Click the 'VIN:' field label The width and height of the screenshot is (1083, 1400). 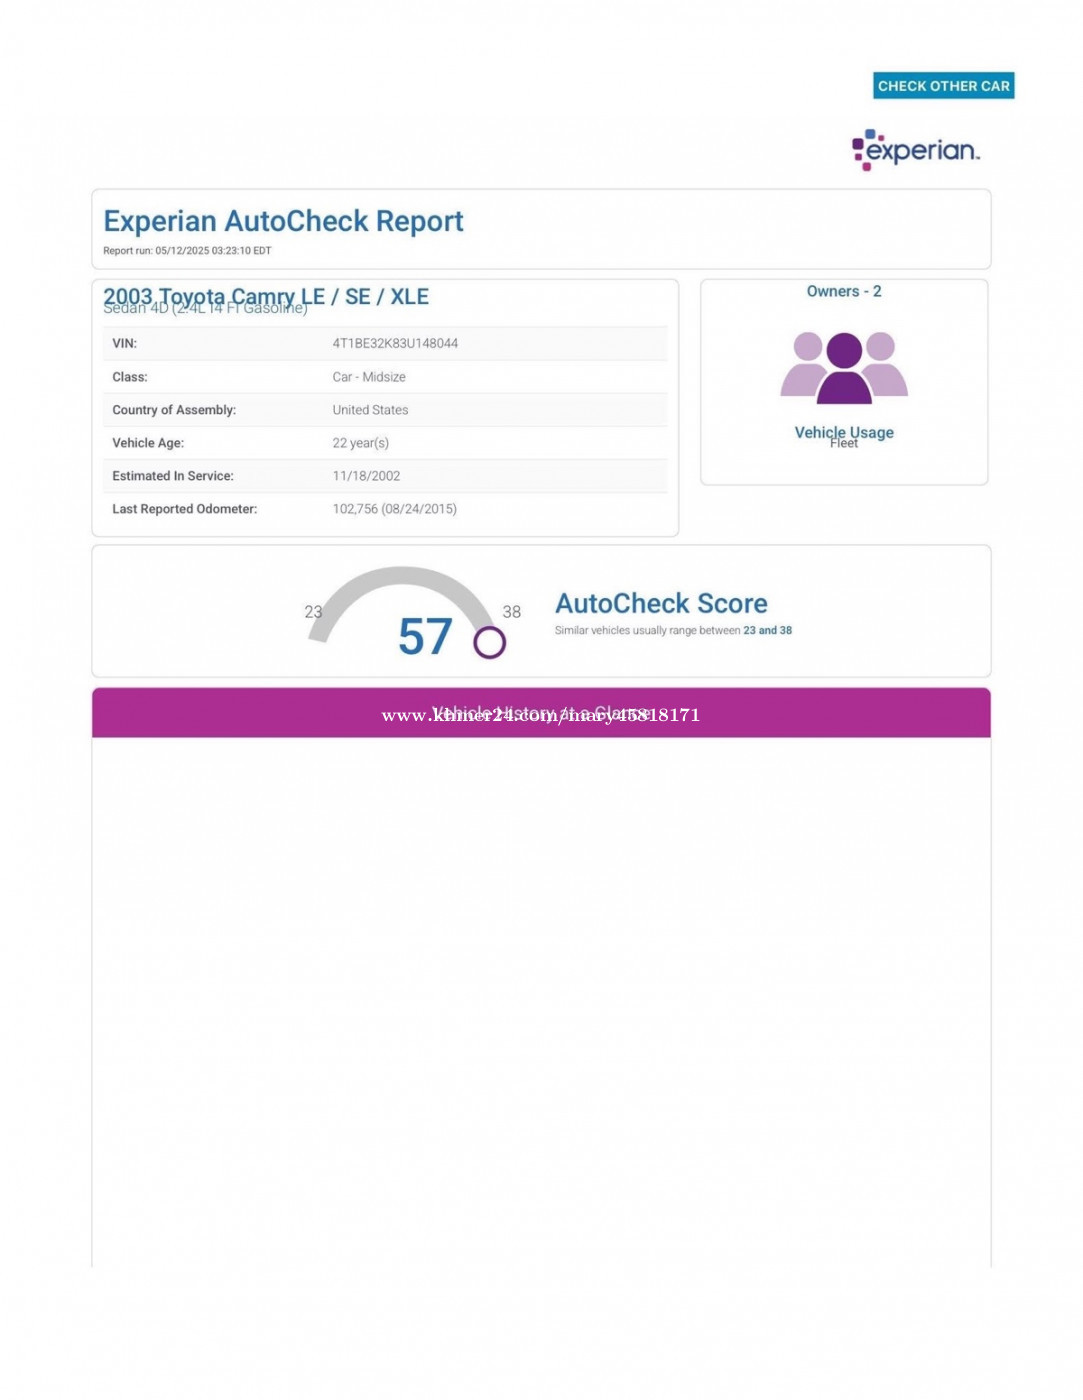tap(124, 343)
